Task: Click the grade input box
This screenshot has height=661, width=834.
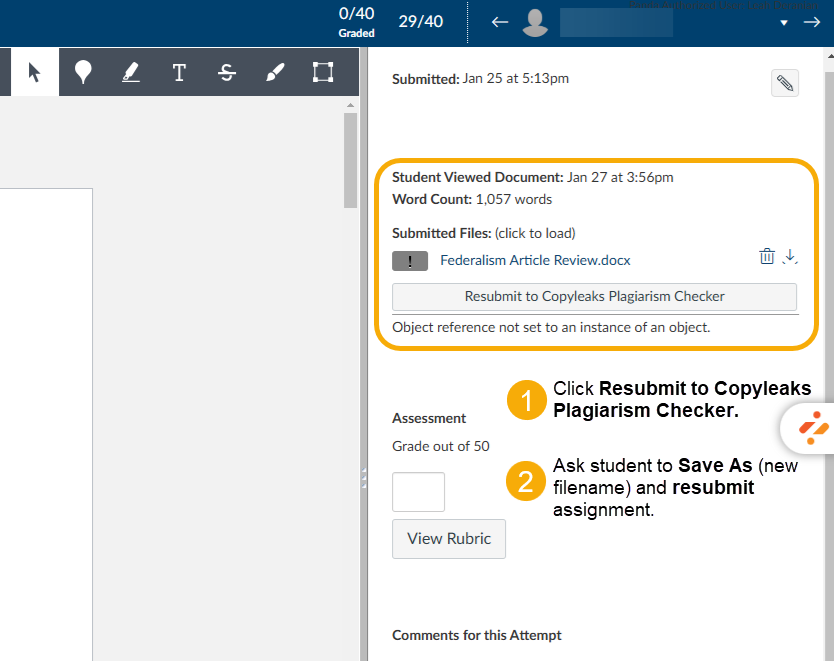Action: pos(418,492)
